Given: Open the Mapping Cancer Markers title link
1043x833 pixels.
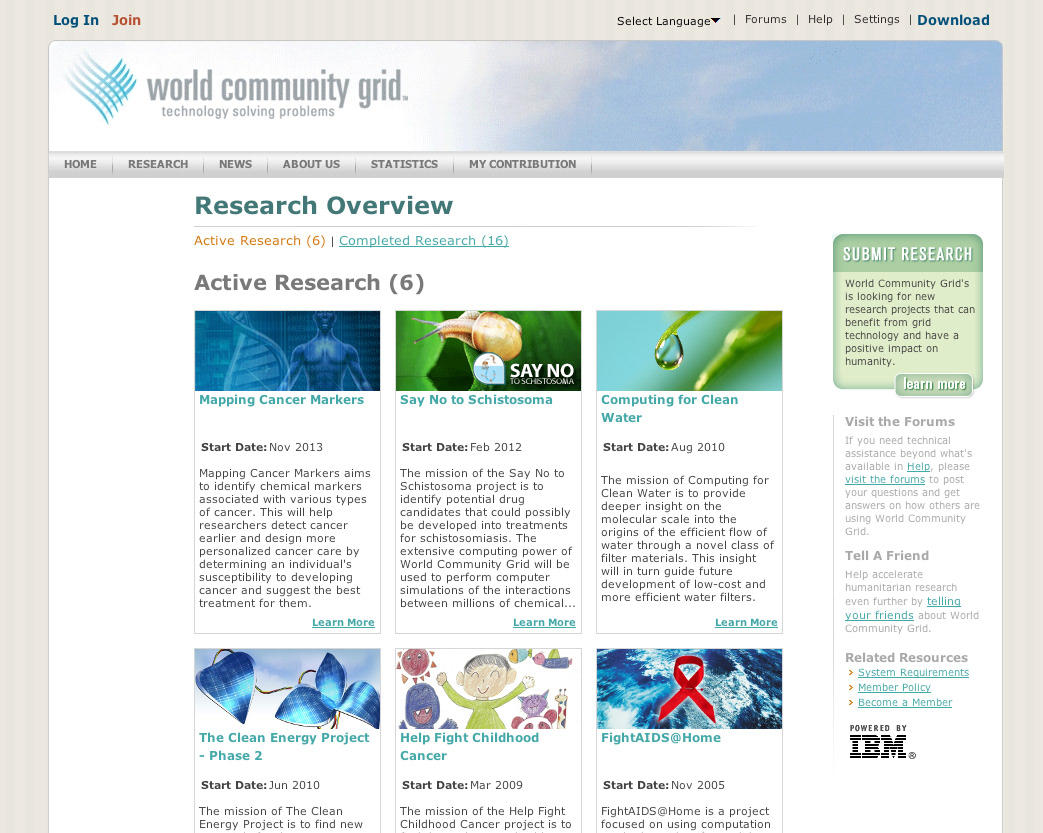Looking at the screenshot, I should point(281,400).
